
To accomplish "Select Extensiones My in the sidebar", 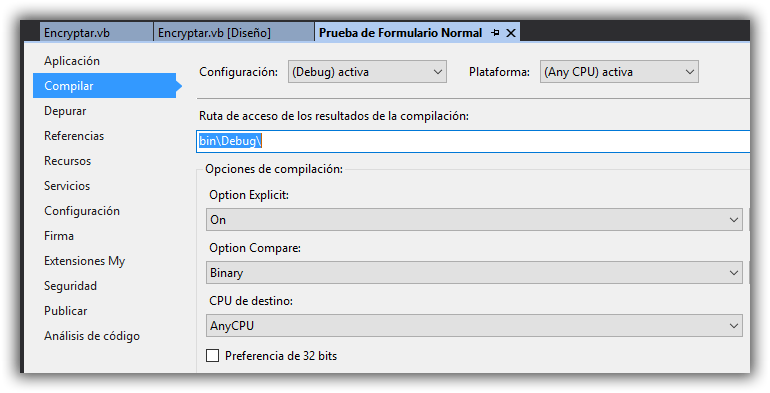I will [x=84, y=261].
